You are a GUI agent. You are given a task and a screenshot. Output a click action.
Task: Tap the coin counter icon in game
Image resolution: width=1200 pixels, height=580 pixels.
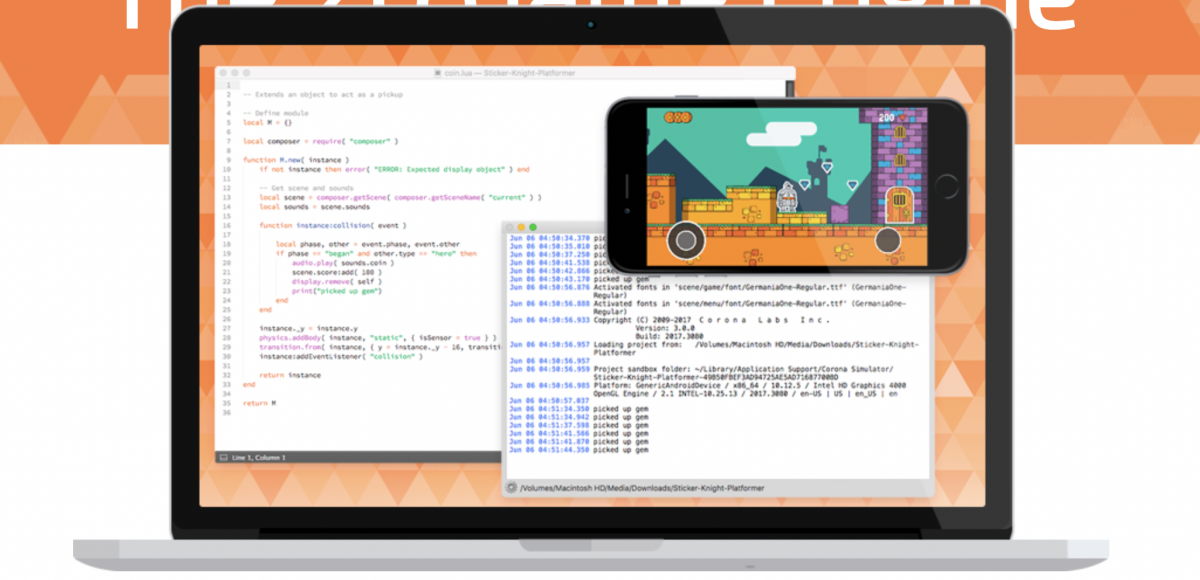point(677,118)
